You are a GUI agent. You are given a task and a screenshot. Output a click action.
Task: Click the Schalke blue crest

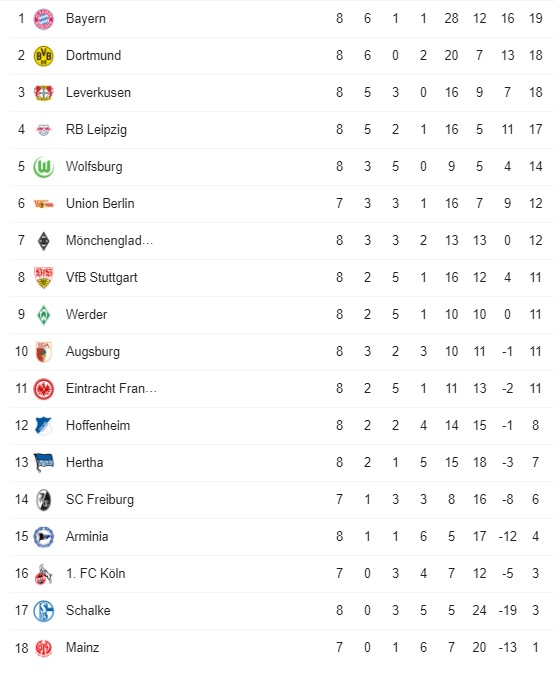pos(44,611)
